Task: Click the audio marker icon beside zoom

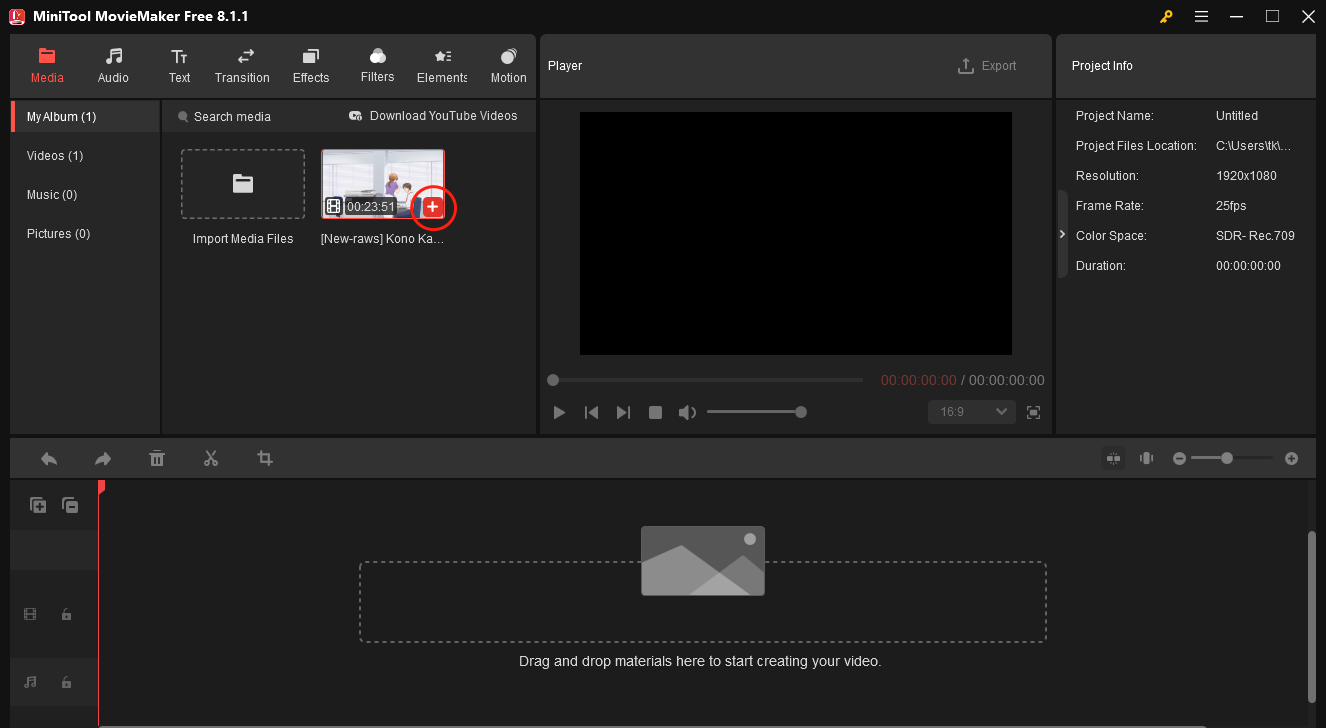Action: pos(1146,458)
